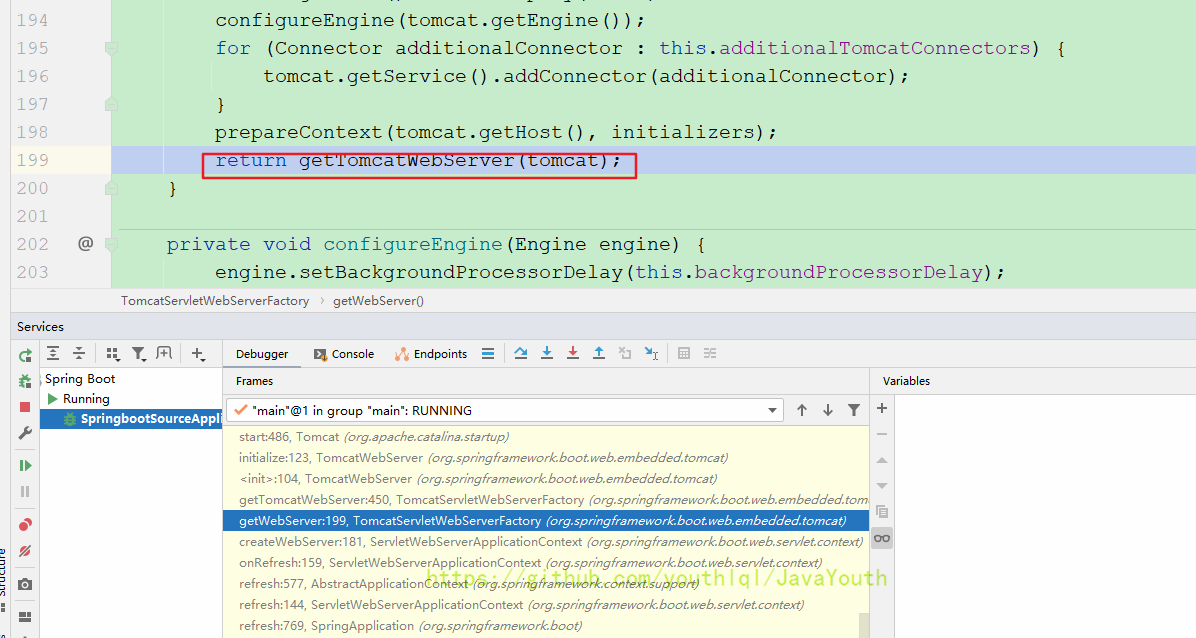Toggle Mute Breakpoints in the debug sidebar
1196x638 pixels.
point(25,551)
